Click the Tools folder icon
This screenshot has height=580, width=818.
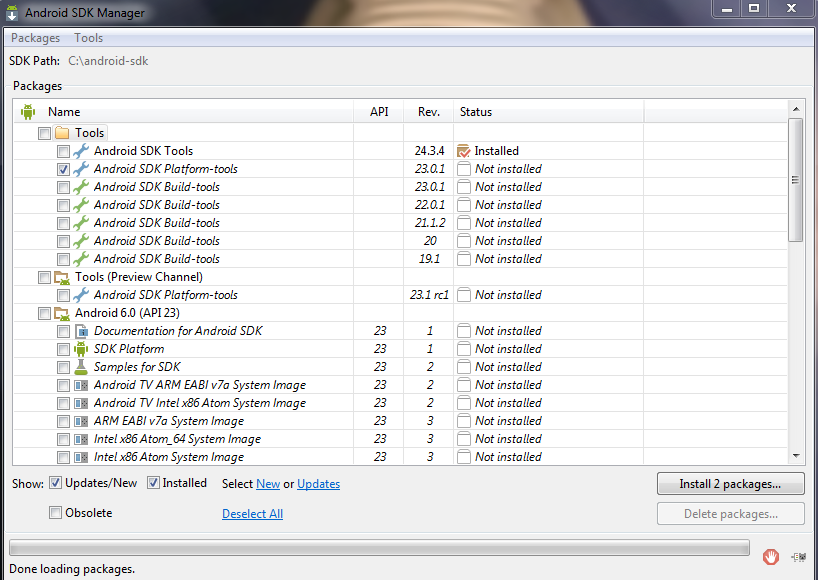(62, 133)
